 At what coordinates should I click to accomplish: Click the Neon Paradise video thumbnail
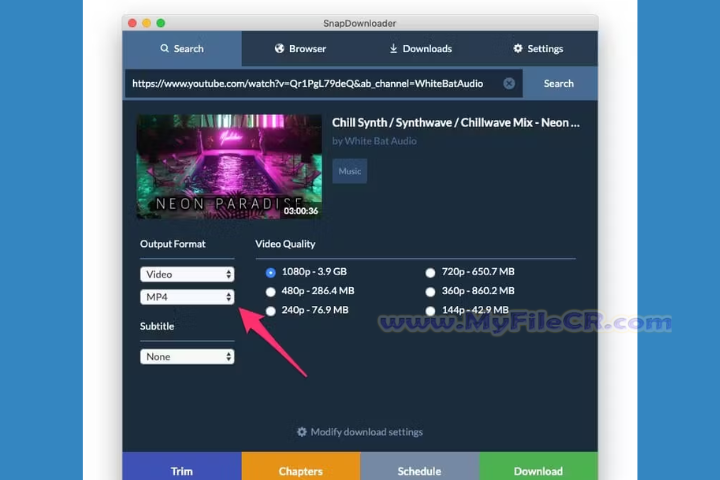229,166
